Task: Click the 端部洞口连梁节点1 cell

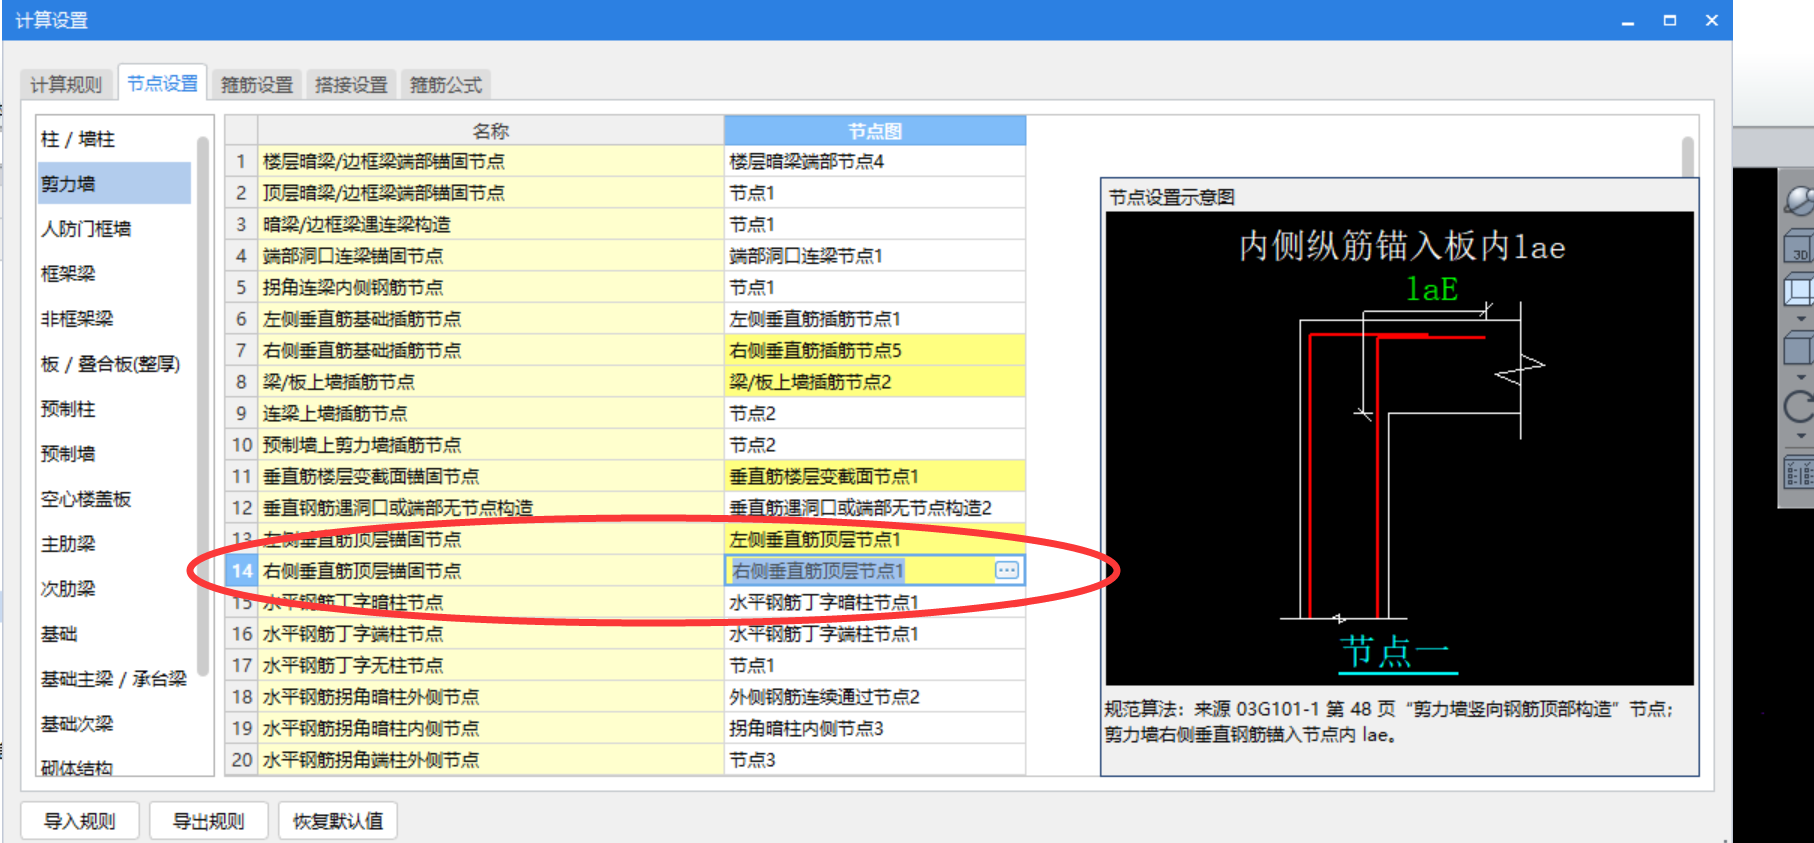Action: pos(875,256)
